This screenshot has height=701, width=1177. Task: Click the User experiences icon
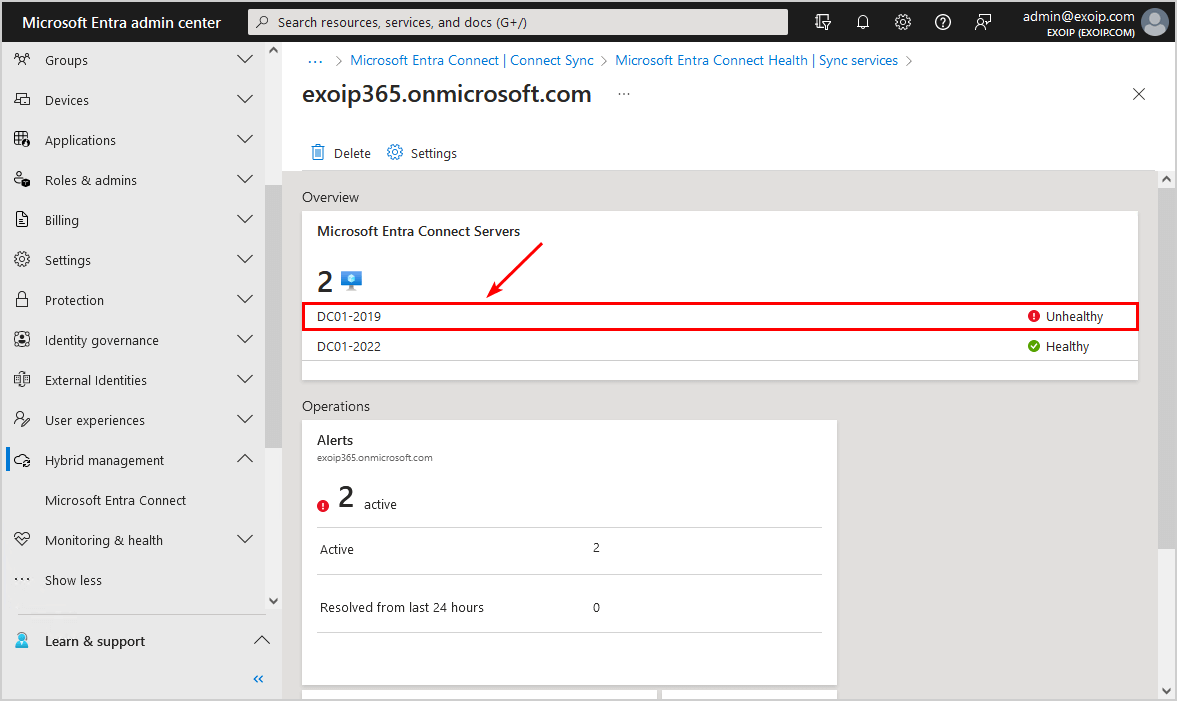point(22,419)
